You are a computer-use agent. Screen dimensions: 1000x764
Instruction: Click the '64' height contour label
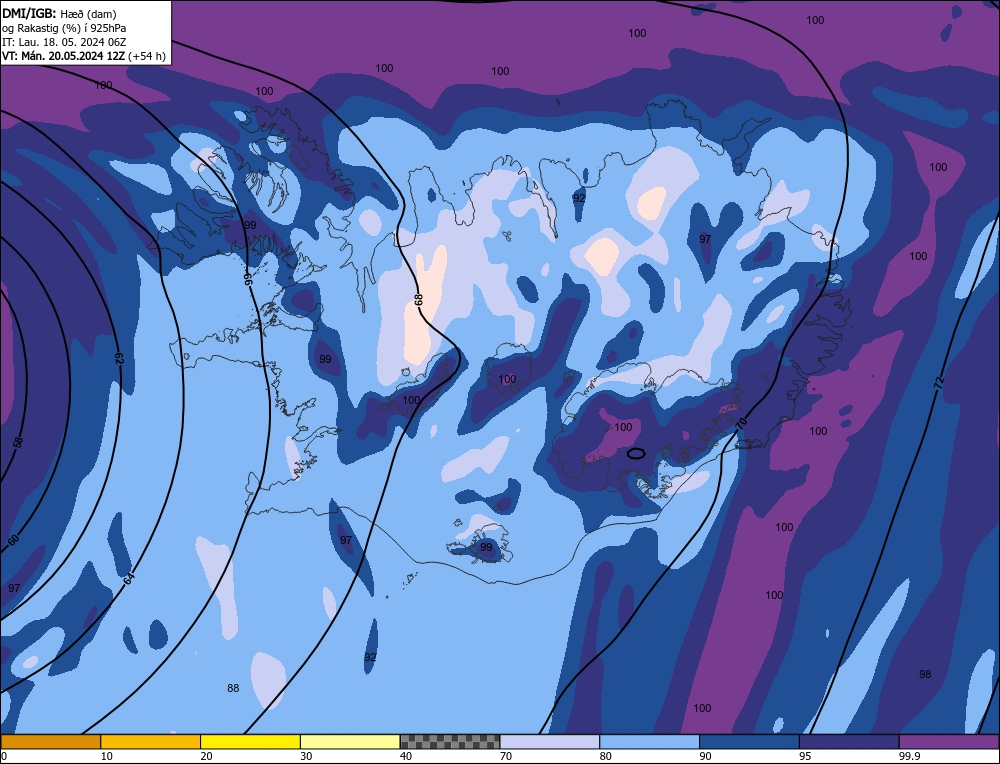[x=129, y=578]
